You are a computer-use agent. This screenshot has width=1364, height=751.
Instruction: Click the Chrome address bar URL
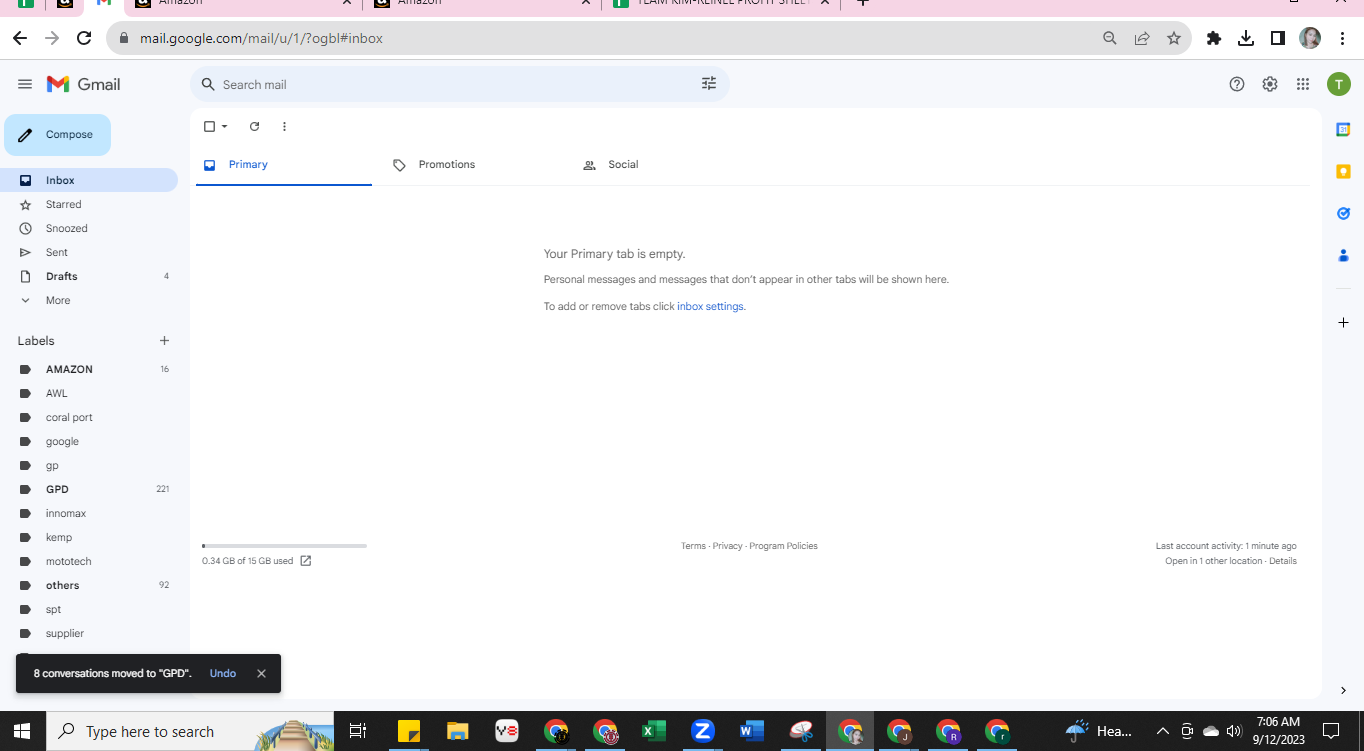(x=261, y=38)
